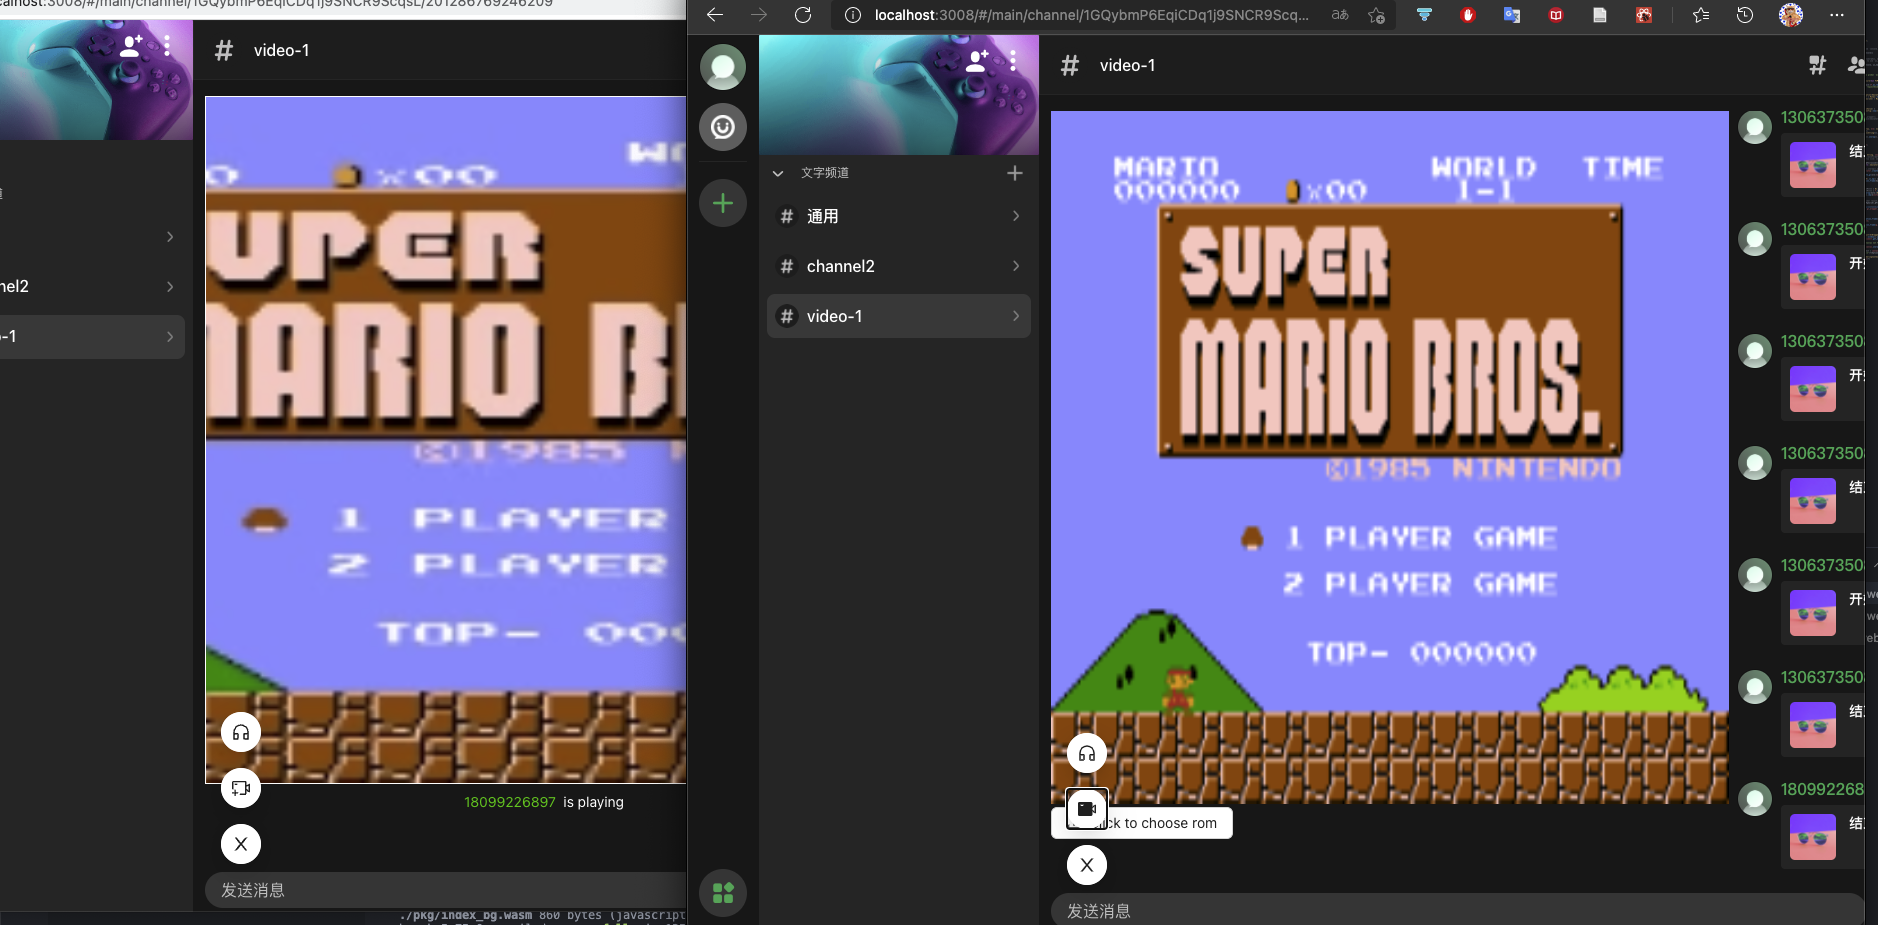
Task: Close the stream with left X button
Action: pos(241,844)
